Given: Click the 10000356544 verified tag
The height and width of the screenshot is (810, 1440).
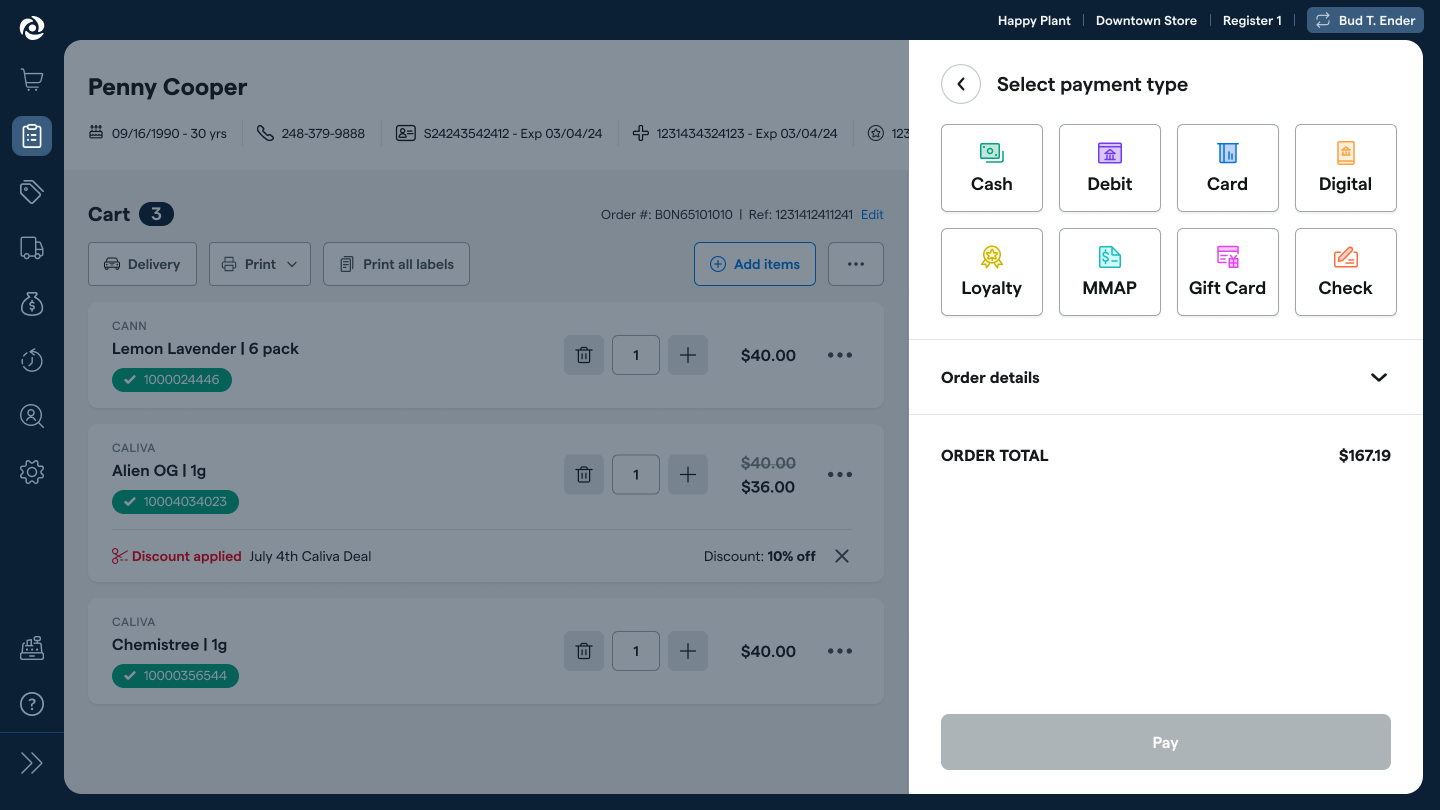Looking at the screenshot, I should [x=175, y=676].
